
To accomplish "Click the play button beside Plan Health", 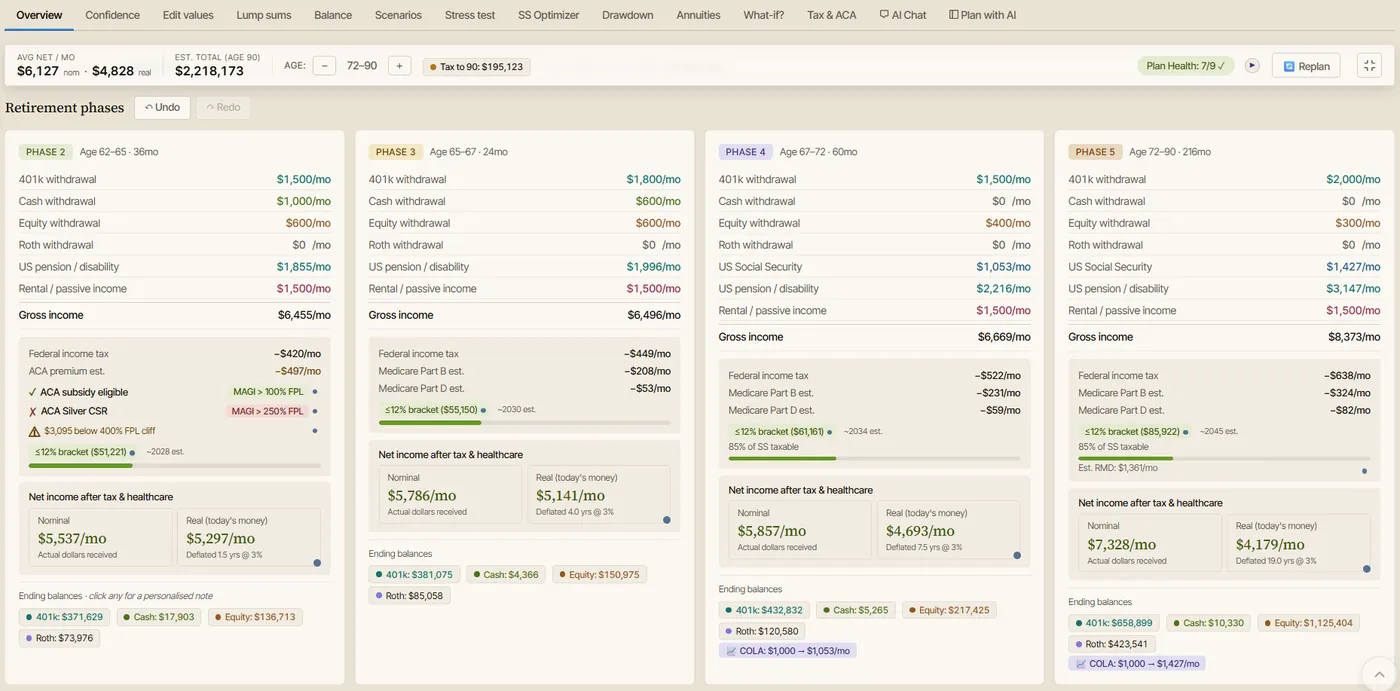I will (x=1252, y=66).
